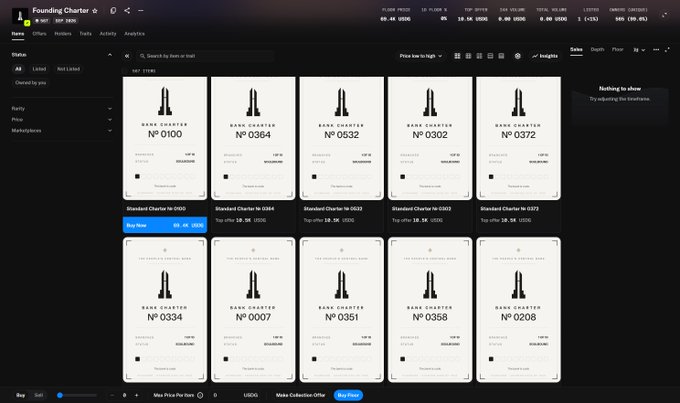Expand the Price filter section
The width and height of the screenshot is (680, 403).
tap(61, 119)
